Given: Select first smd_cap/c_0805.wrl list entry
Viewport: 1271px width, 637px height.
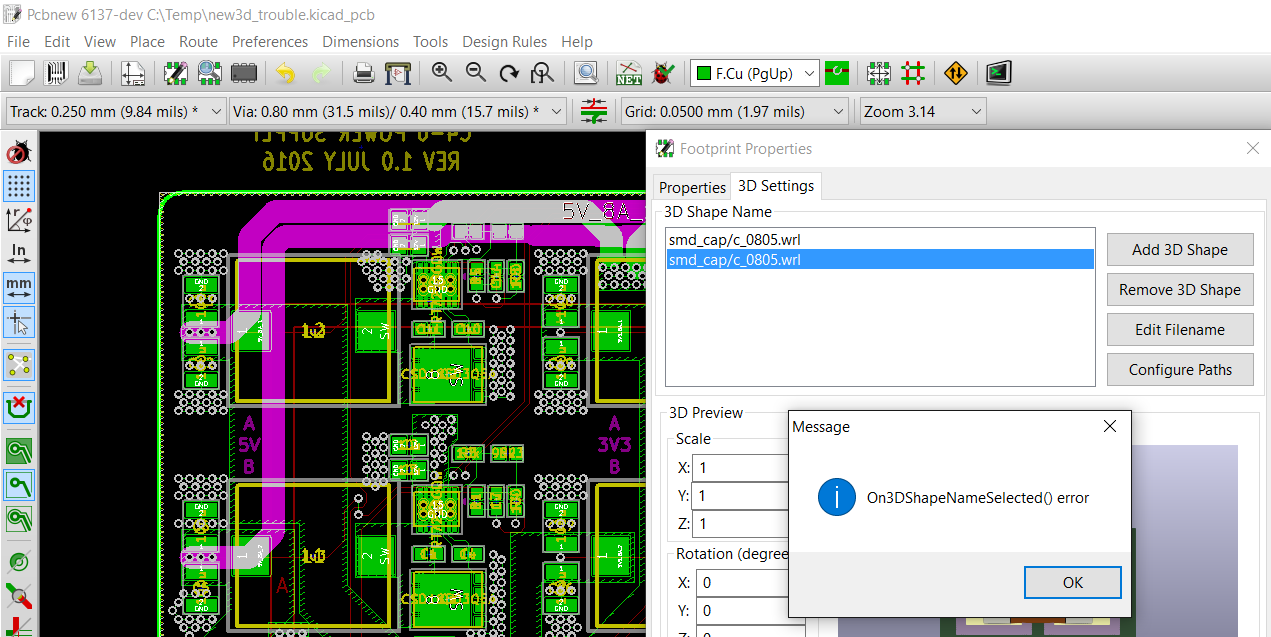Looking at the screenshot, I should [735, 240].
